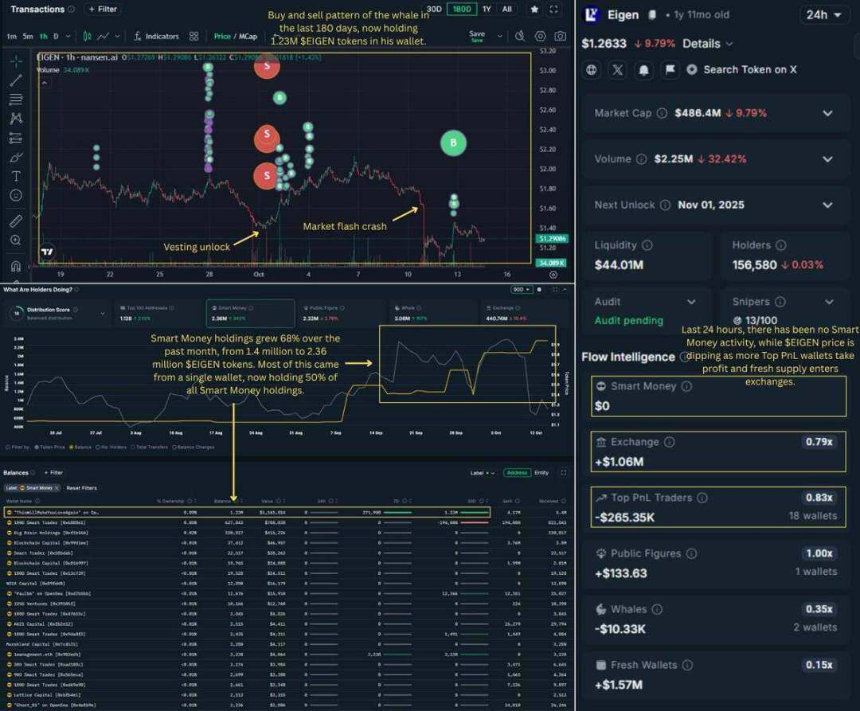
Task: Click the X (Twitter) icon for Eigen
Action: [x=617, y=70]
